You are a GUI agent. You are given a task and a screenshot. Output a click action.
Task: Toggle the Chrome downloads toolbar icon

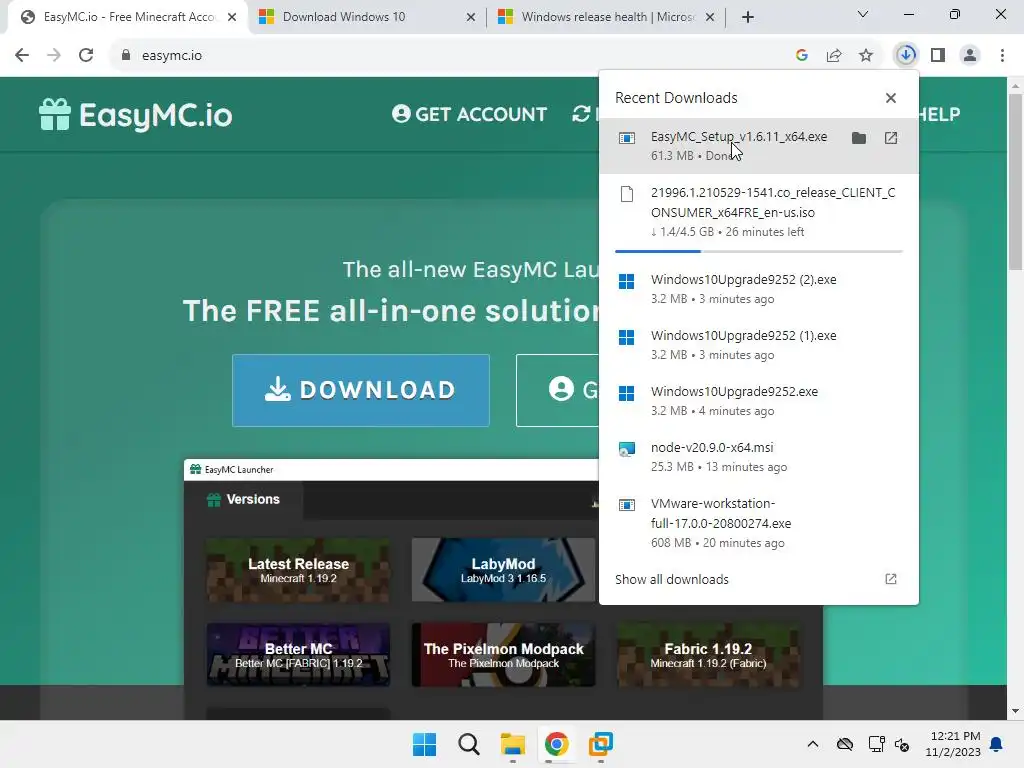(906, 56)
